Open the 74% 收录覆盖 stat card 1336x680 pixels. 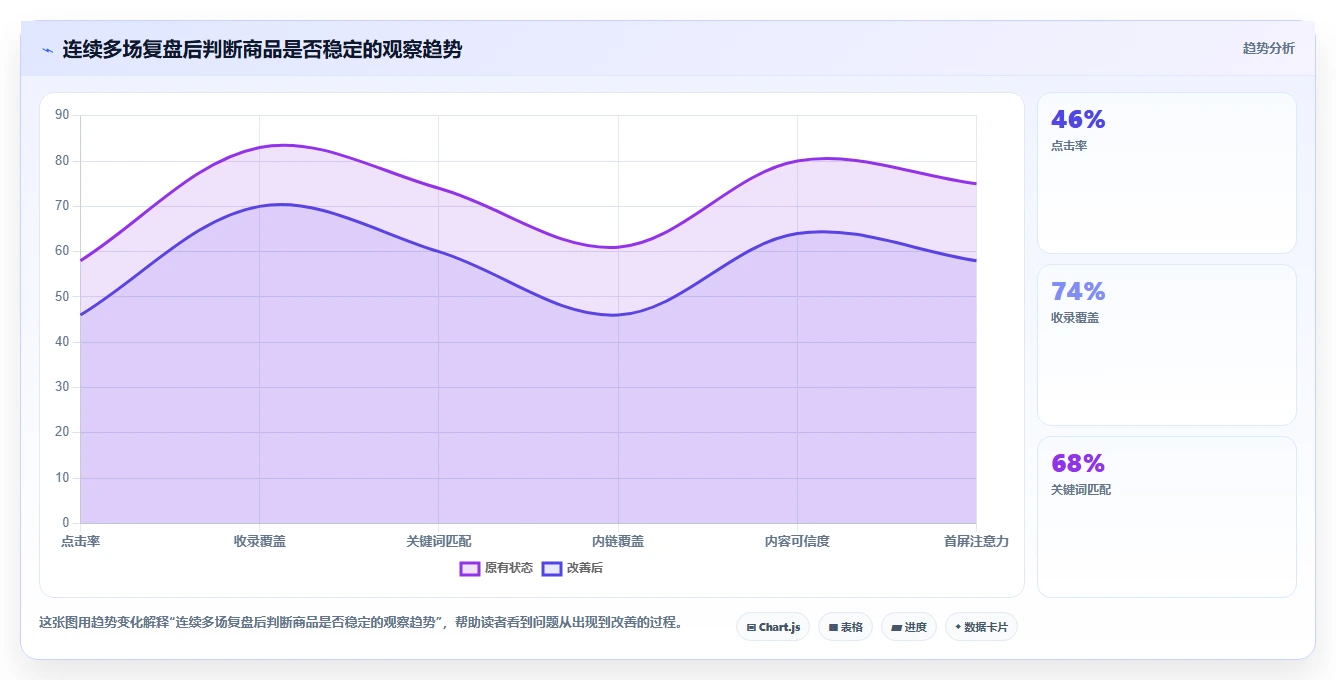[x=1166, y=345]
